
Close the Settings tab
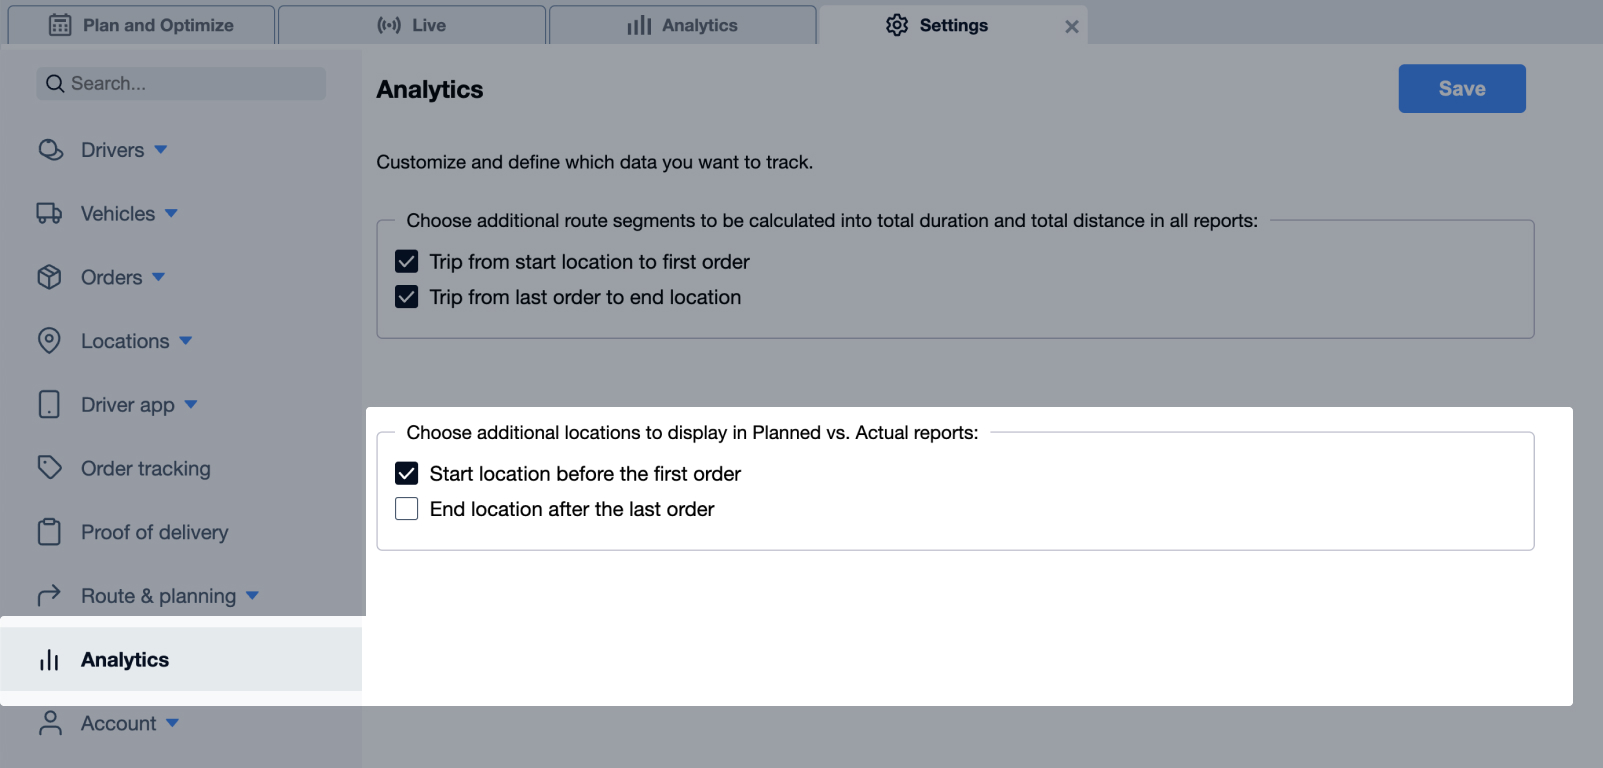pyautogui.click(x=1071, y=27)
